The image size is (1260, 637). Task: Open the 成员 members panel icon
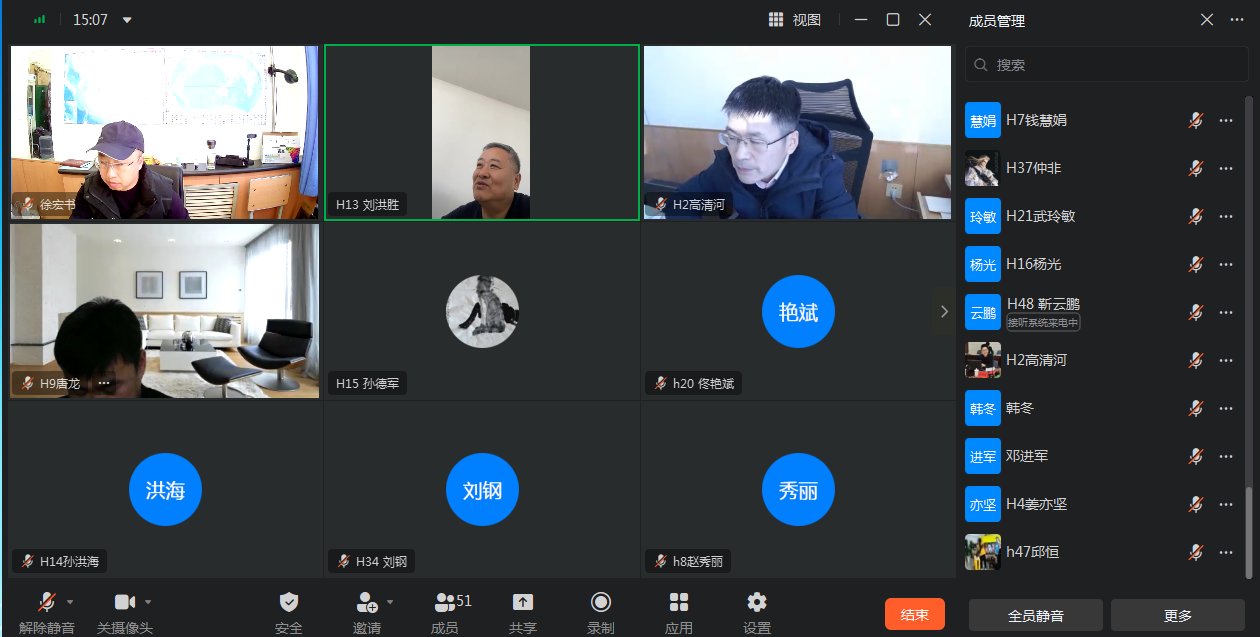(x=445, y=602)
